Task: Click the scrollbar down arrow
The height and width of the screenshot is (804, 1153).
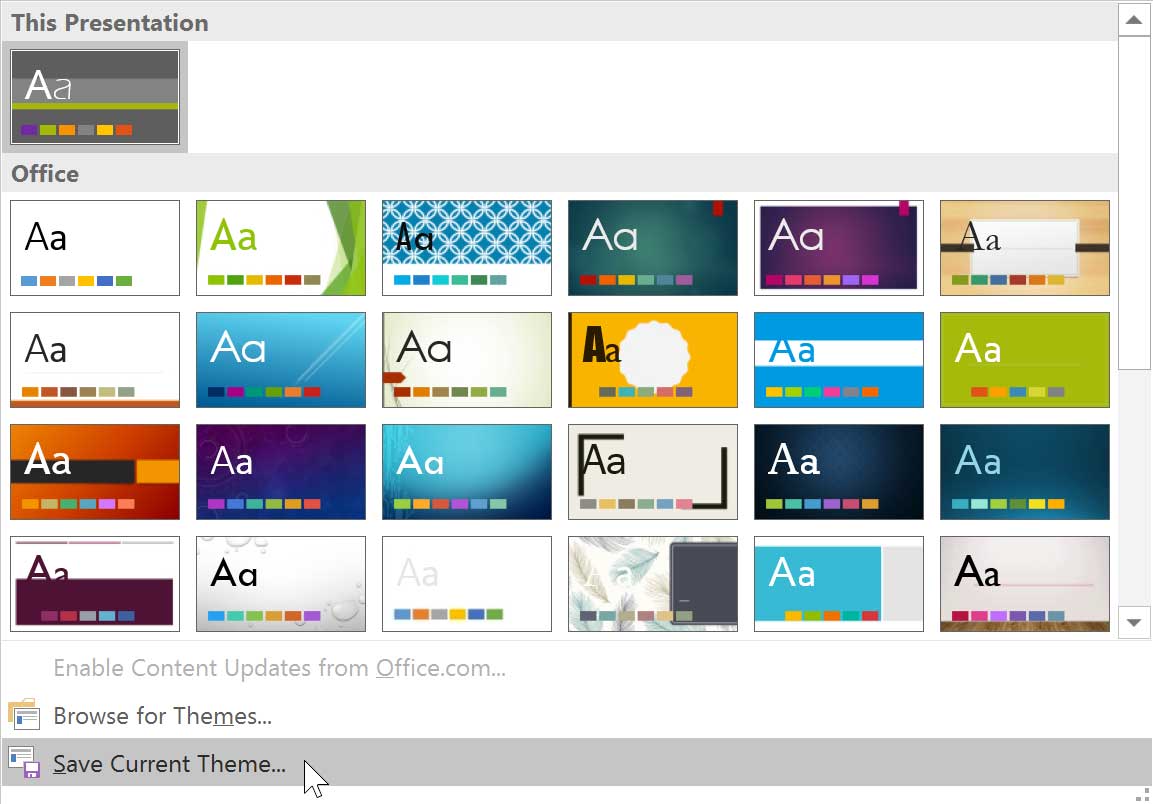Action: (1134, 622)
